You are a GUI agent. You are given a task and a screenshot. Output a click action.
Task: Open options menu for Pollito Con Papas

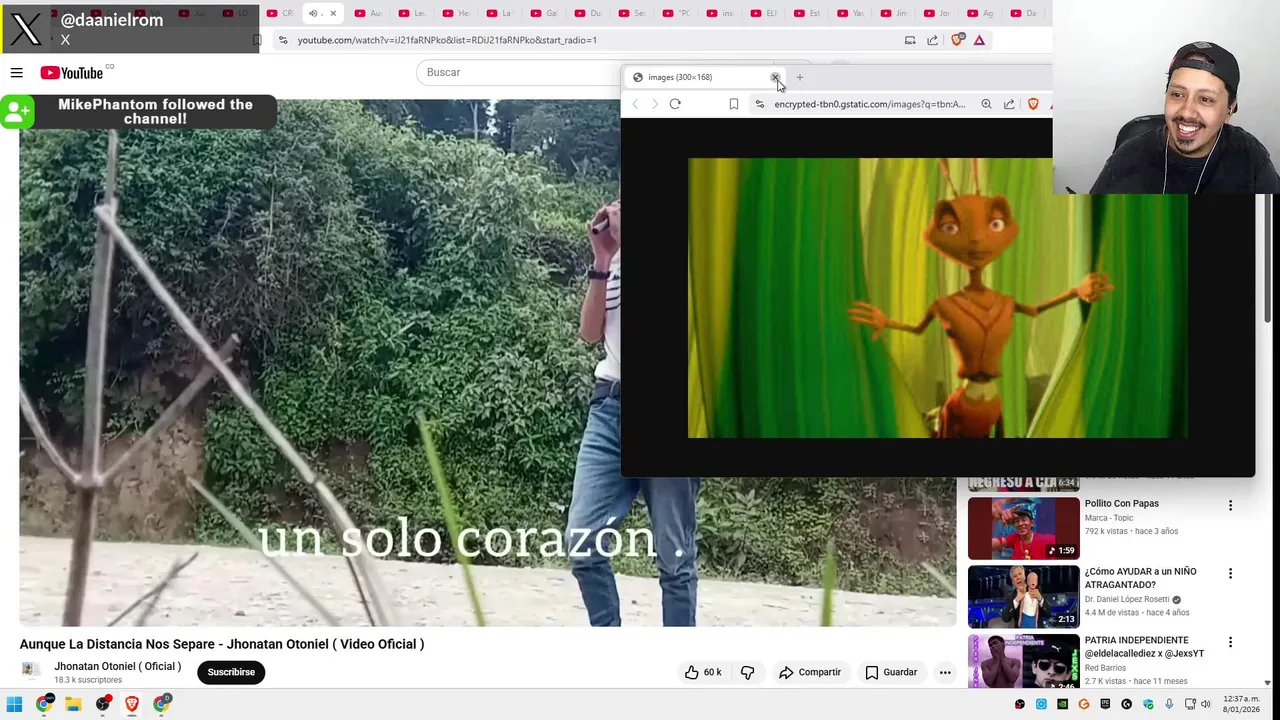pyautogui.click(x=1230, y=506)
